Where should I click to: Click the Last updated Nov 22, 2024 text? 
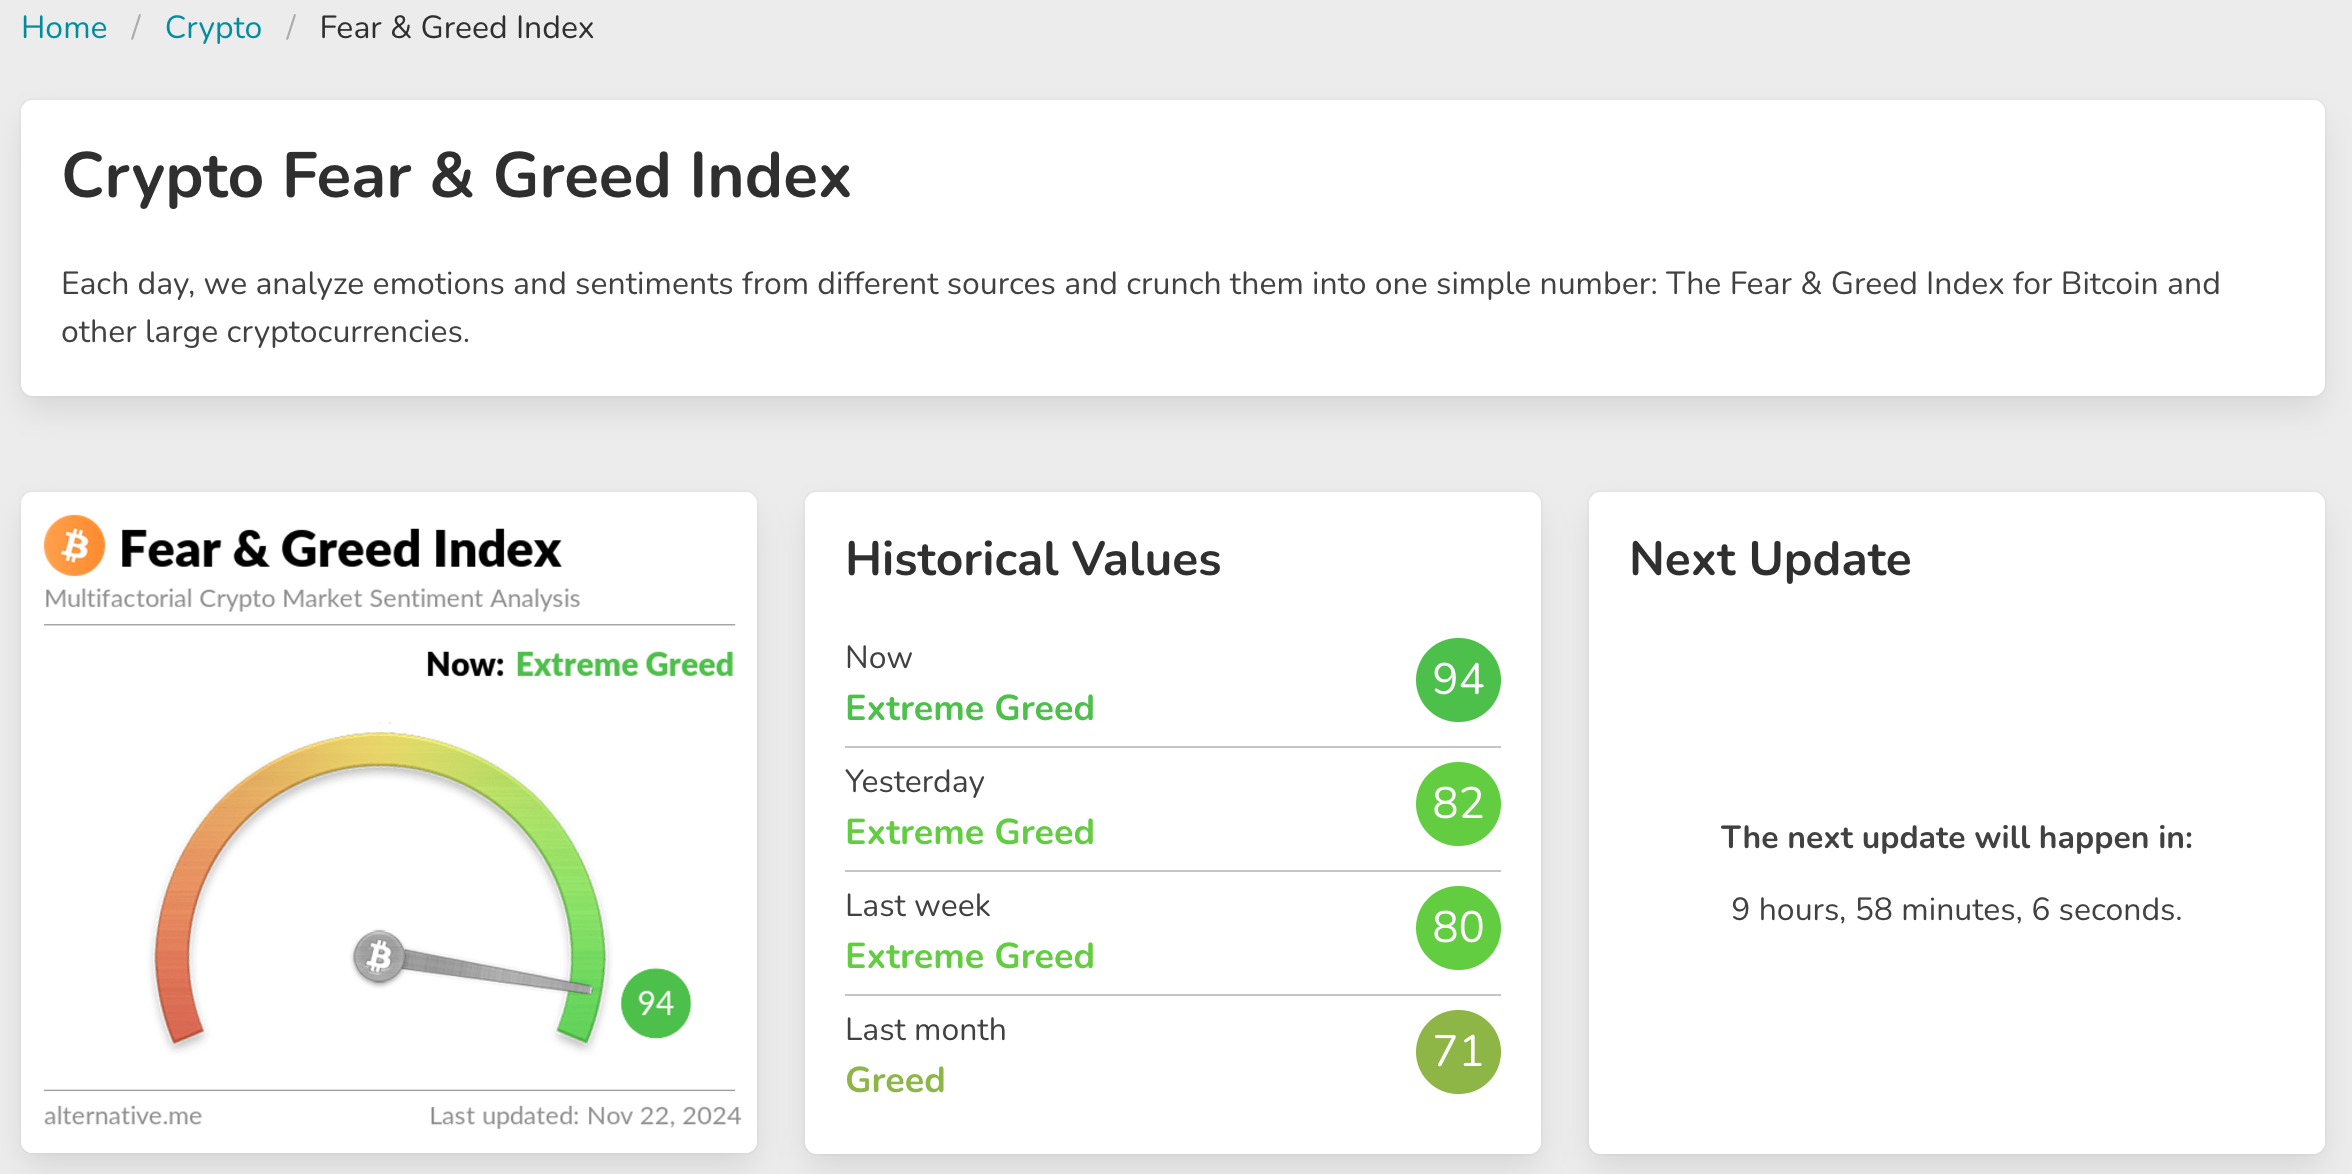pyautogui.click(x=585, y=1116)
